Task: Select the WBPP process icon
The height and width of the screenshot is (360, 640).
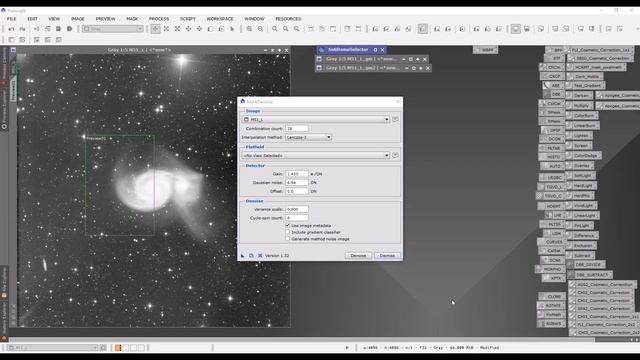Action: tap(485, 50)
